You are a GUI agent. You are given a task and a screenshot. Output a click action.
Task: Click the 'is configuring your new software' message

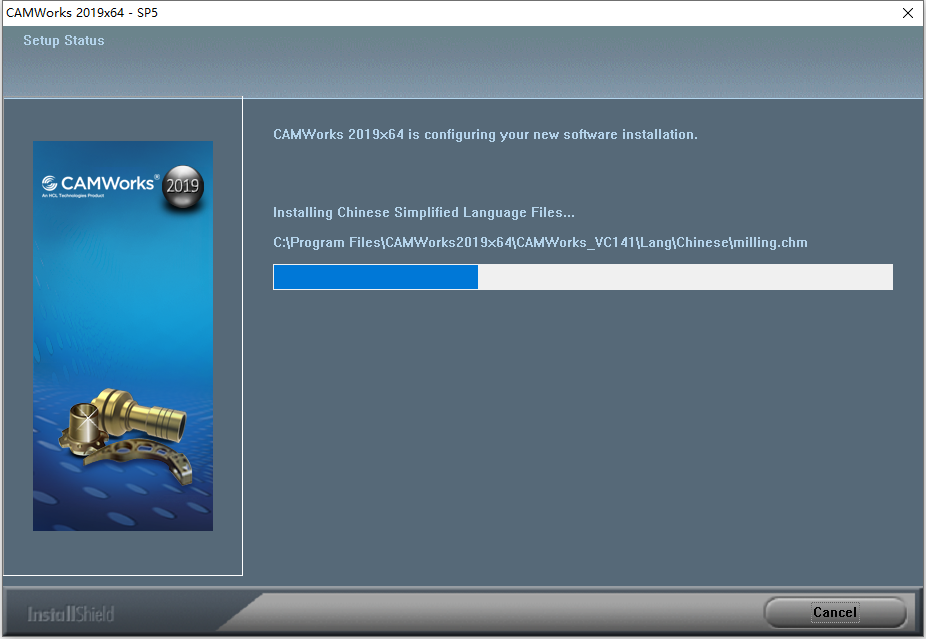pyautogui.click(x=485, y=135)
